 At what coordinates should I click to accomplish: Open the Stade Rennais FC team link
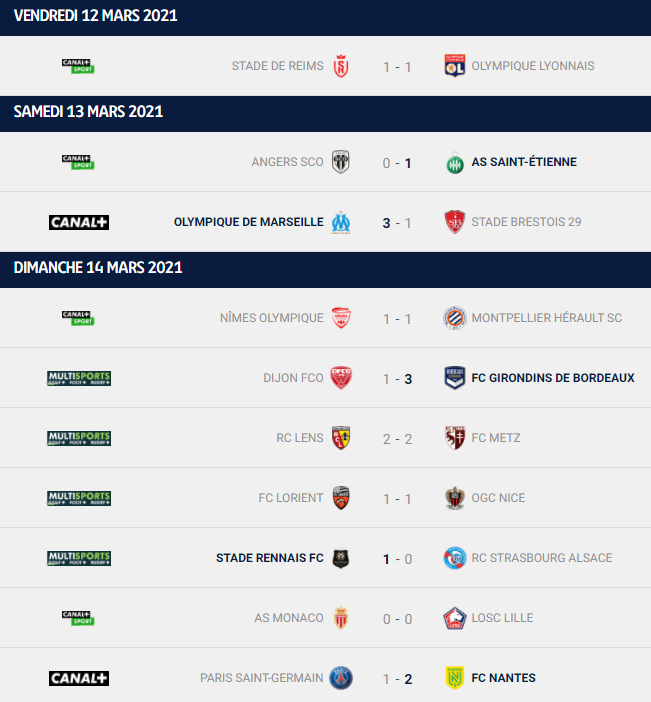[269, 558]
